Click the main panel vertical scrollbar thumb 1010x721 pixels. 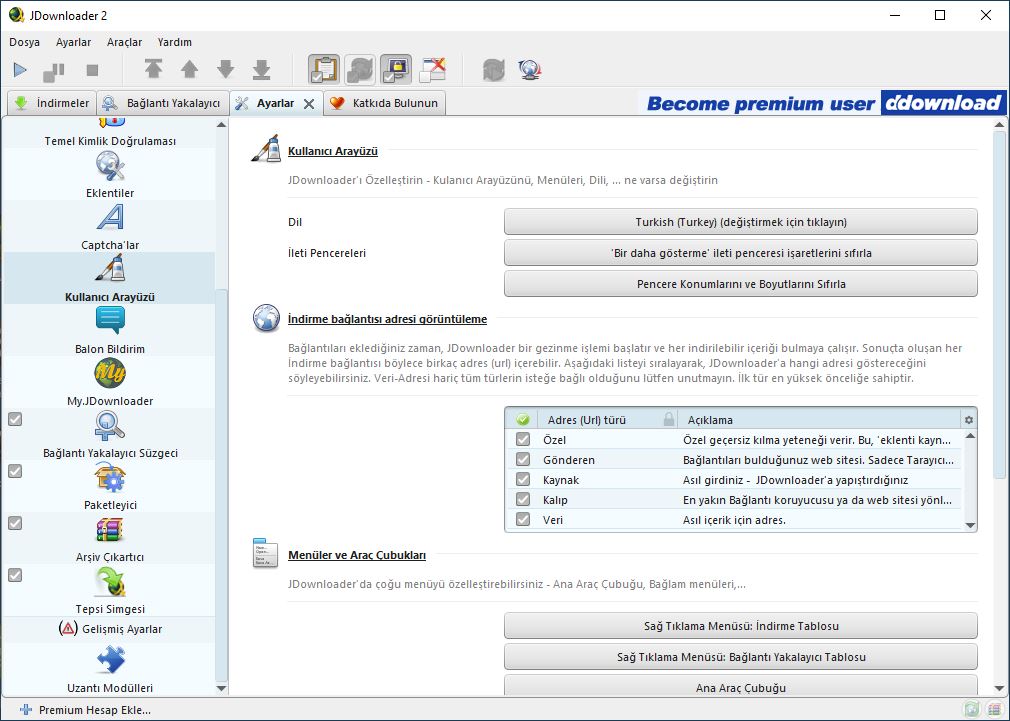1000,304
